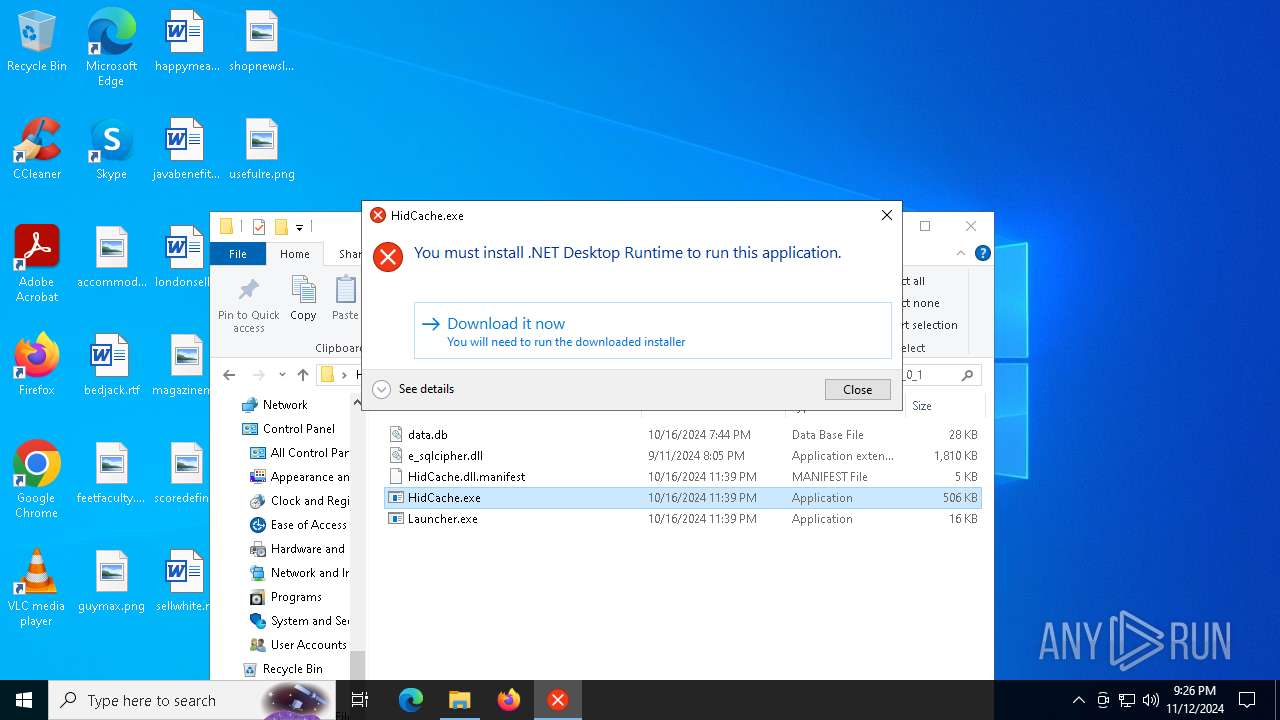Image resolution: width=1280 pixels, height=720 pixels.
Task: Select the HidCache.dll.manifest file
Action: (x=683, y=477)
